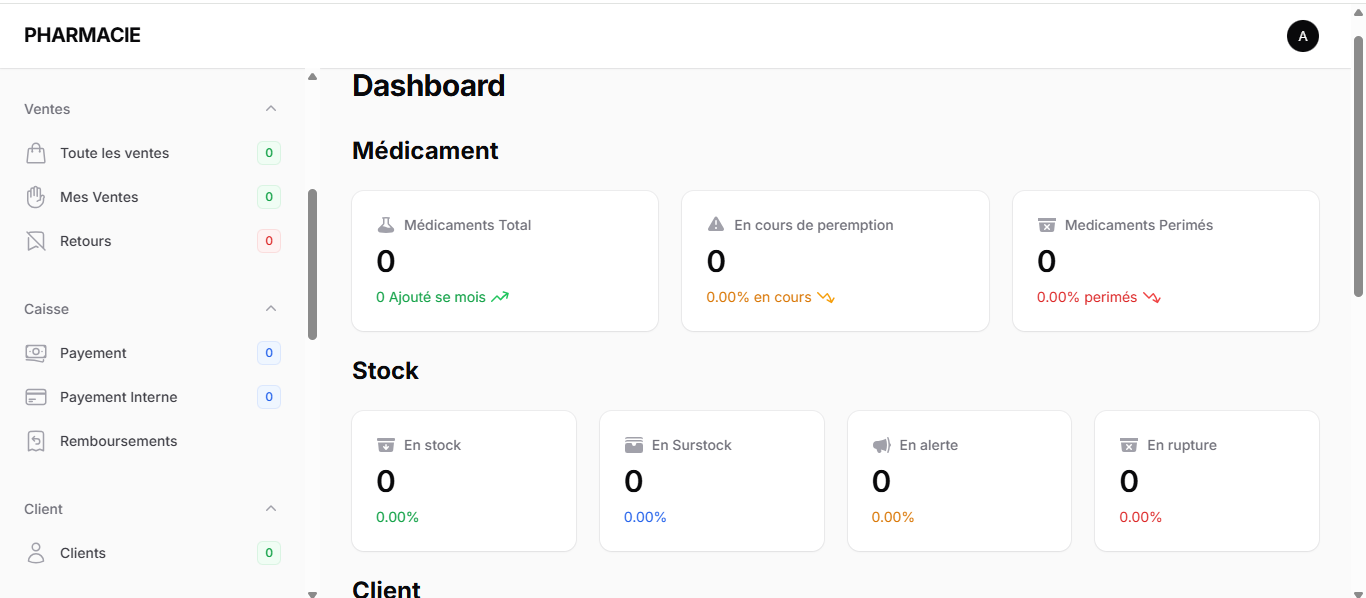Click the Remboursements receipt icon
1366x598 pixels.
tap(36, 441)
